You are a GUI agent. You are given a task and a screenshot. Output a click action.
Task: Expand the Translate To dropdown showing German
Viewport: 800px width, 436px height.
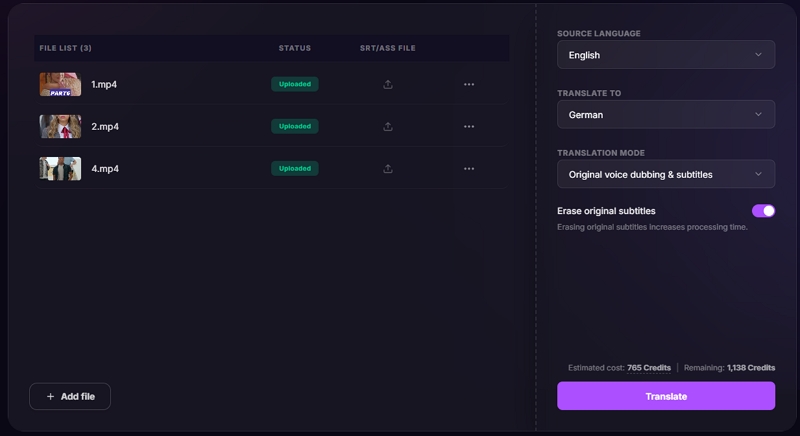(x=666, y=114)
